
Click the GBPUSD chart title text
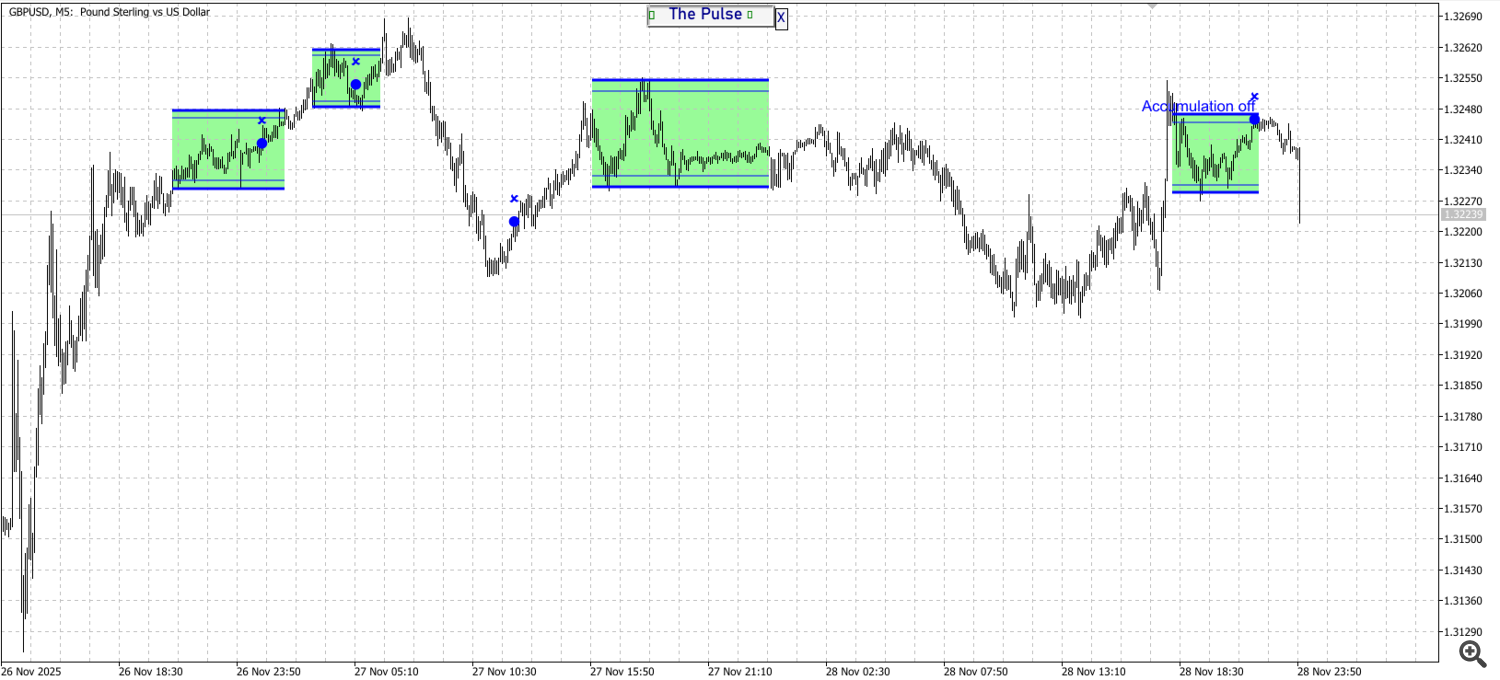point(105,12)
